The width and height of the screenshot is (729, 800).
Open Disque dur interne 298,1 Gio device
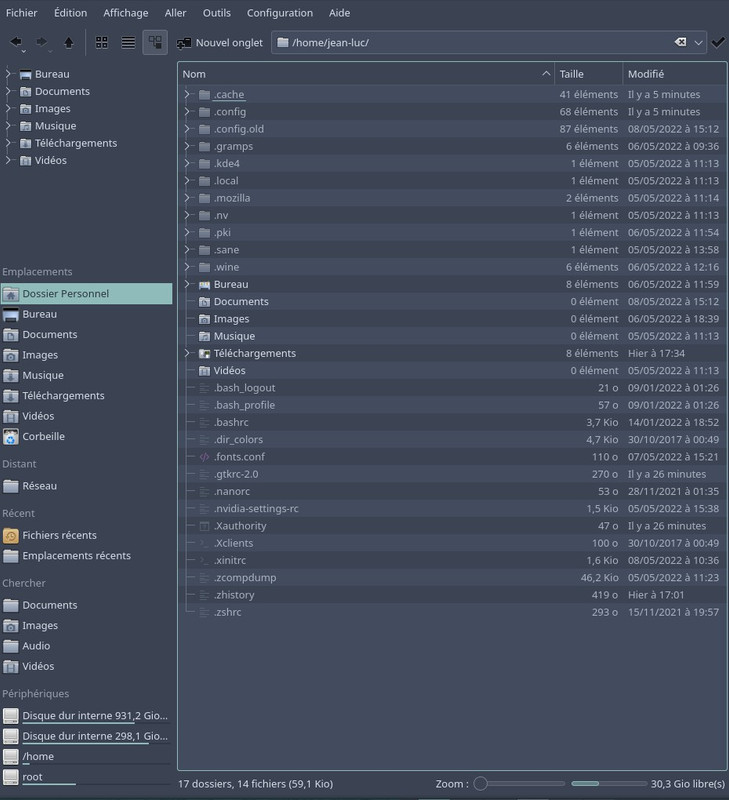coord(86,736)
